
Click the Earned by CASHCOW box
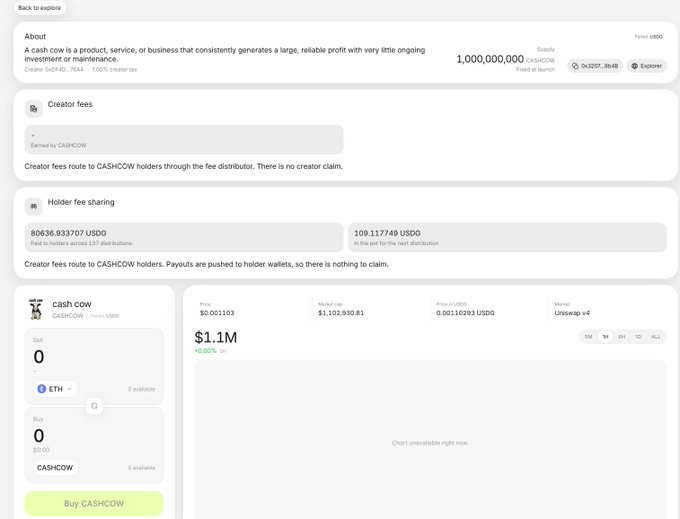click(184, 140)
